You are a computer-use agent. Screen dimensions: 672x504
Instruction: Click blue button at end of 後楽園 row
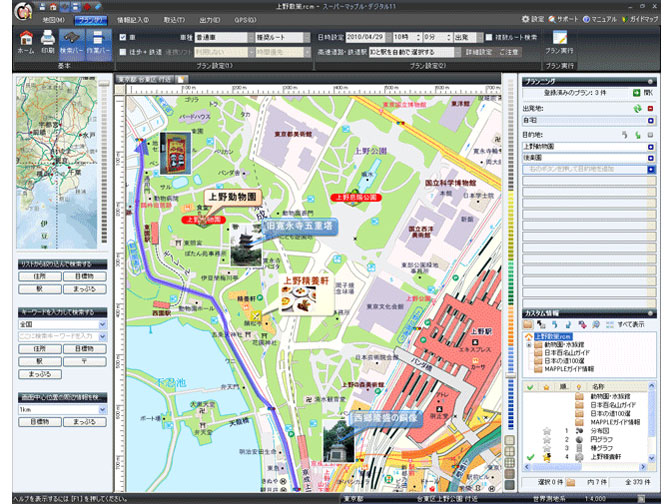click(651, 158)
